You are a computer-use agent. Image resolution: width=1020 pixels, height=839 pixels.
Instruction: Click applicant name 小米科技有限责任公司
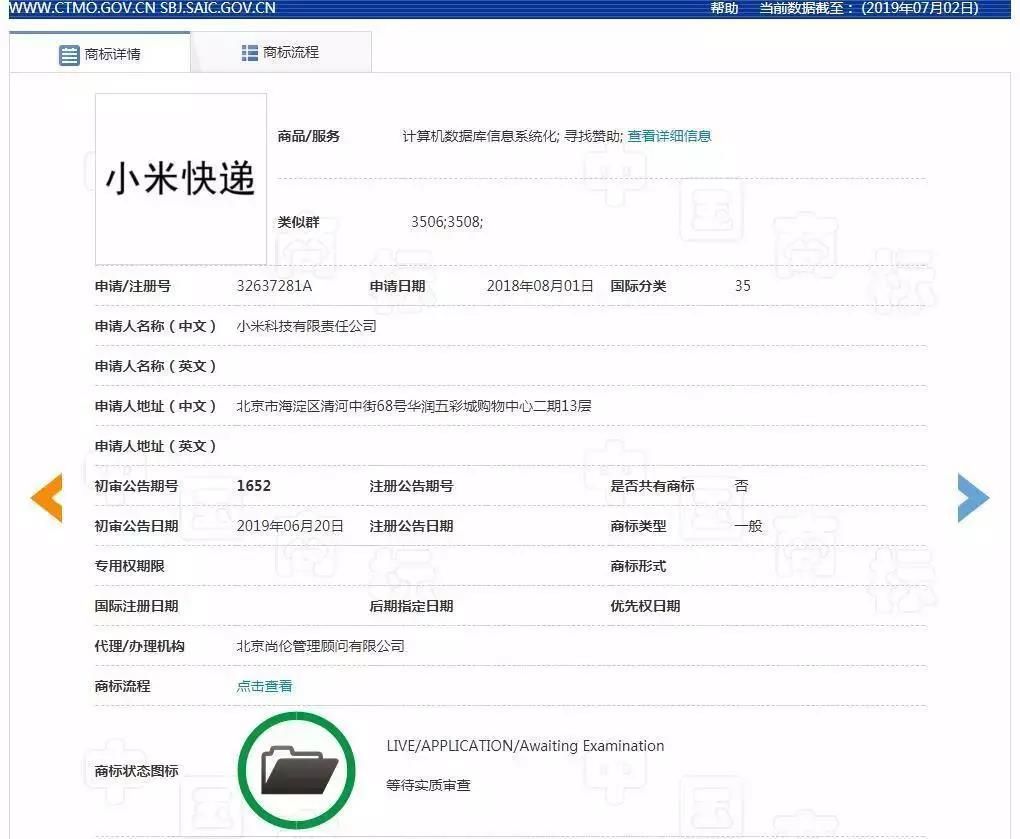tap(306, 326)
